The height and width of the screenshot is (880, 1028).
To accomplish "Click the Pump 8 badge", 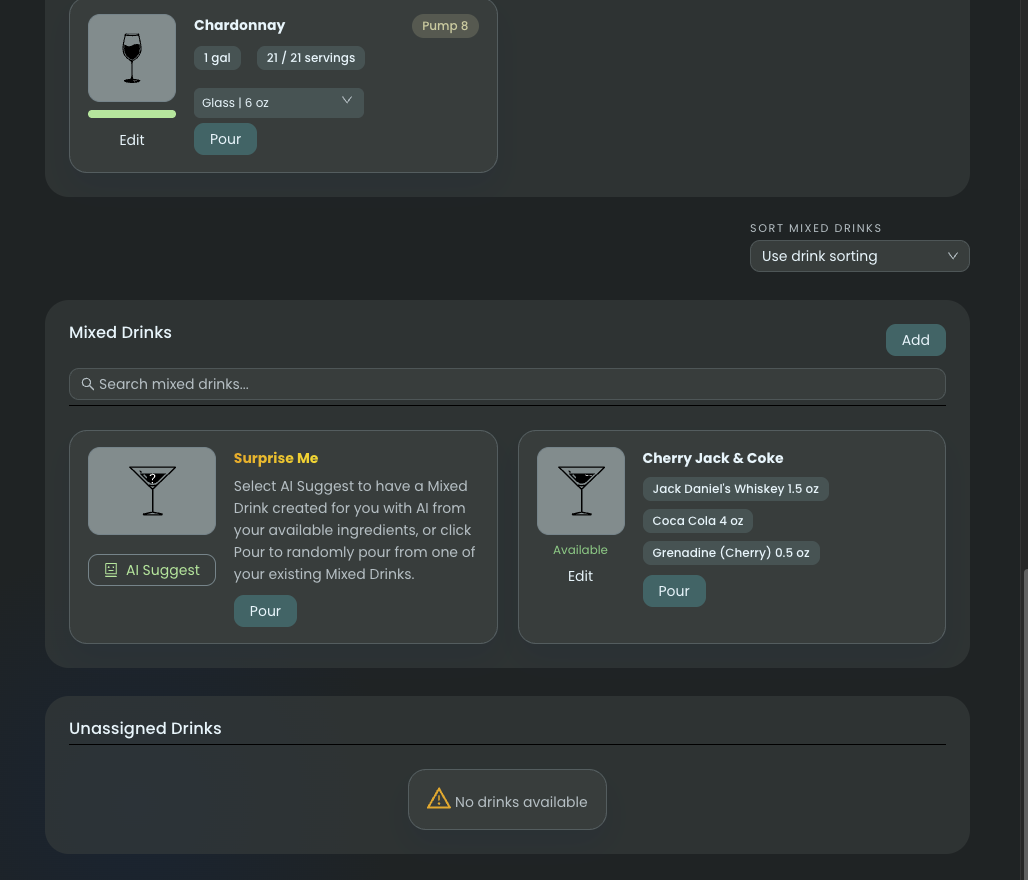I will 445,26.
